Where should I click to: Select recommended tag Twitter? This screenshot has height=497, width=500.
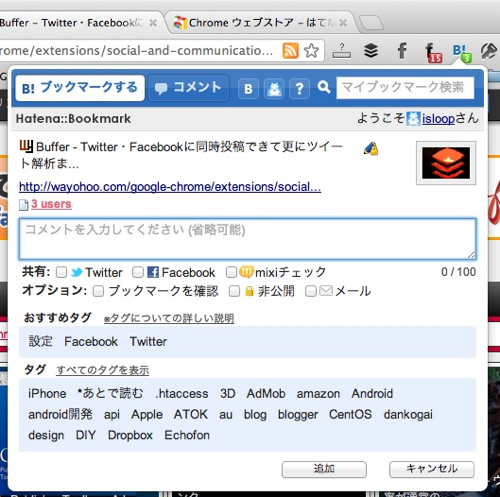tap(148, 342)
